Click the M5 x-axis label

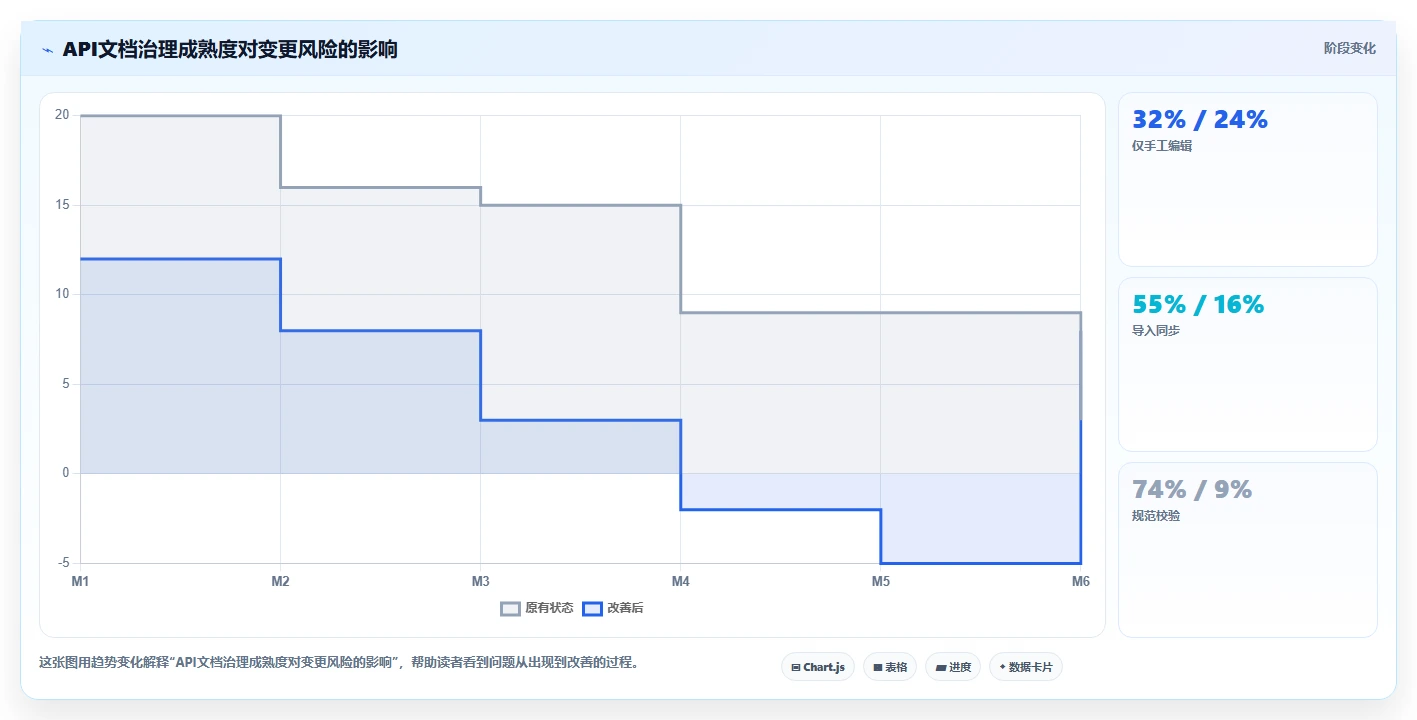[880, 581]
